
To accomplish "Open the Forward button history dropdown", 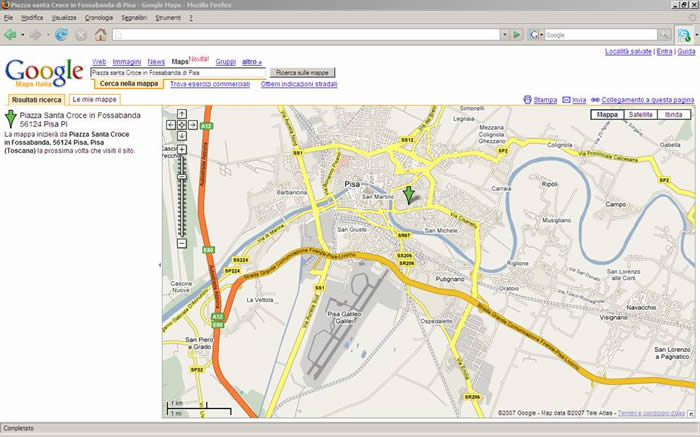I will coord(48,35).
